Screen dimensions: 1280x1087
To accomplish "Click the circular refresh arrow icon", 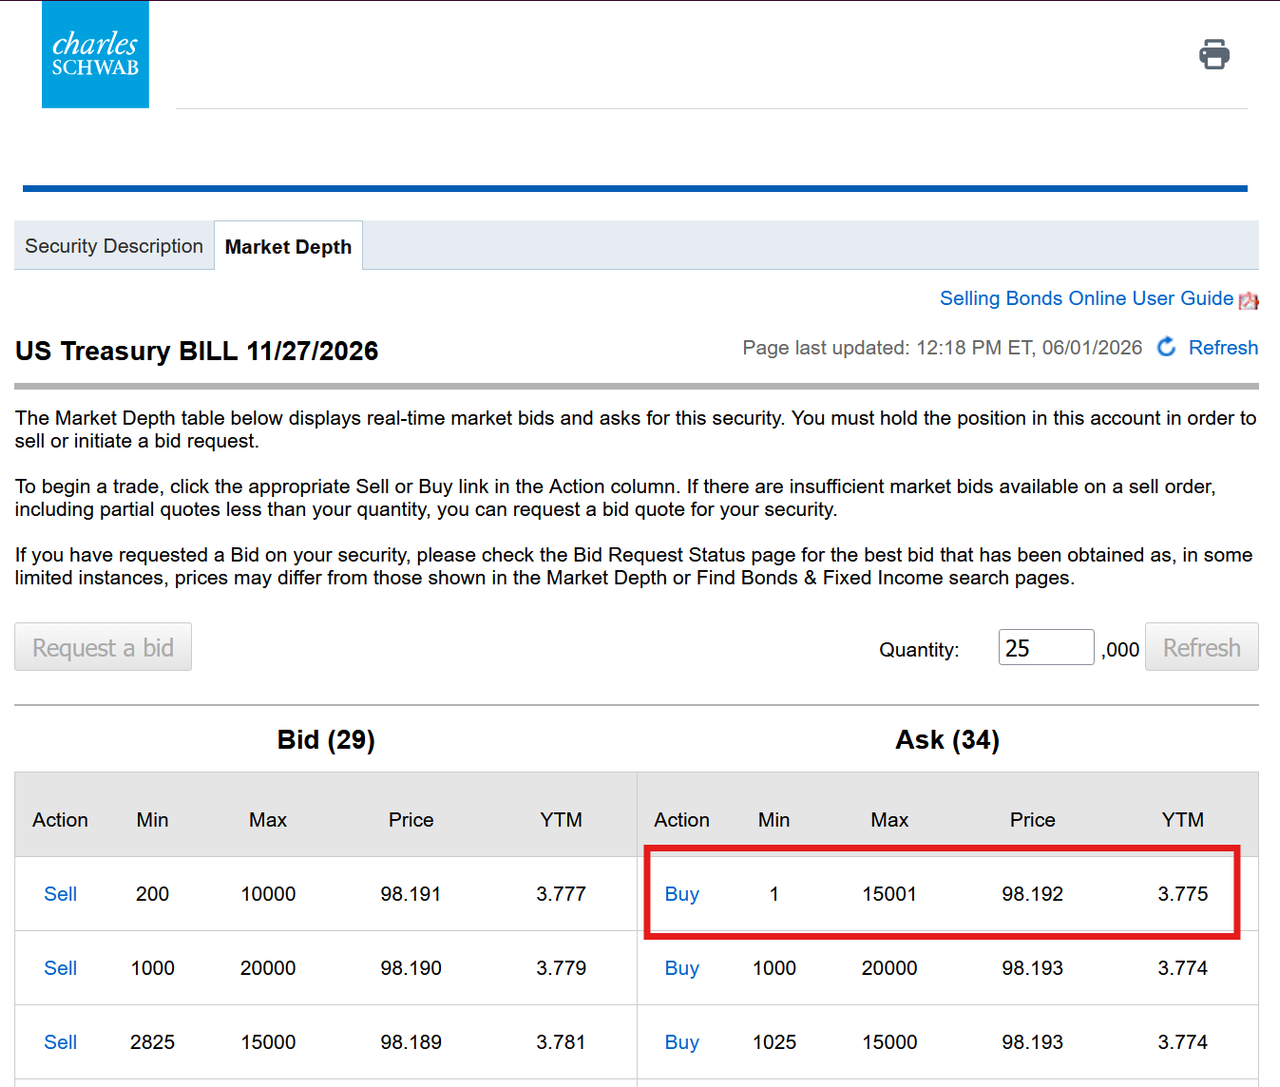I will [x=1166, y=347].
